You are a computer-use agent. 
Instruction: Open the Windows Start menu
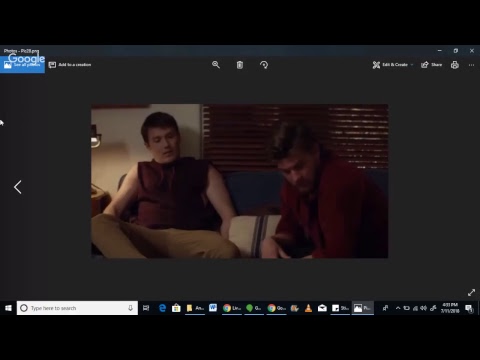point(8,308)
